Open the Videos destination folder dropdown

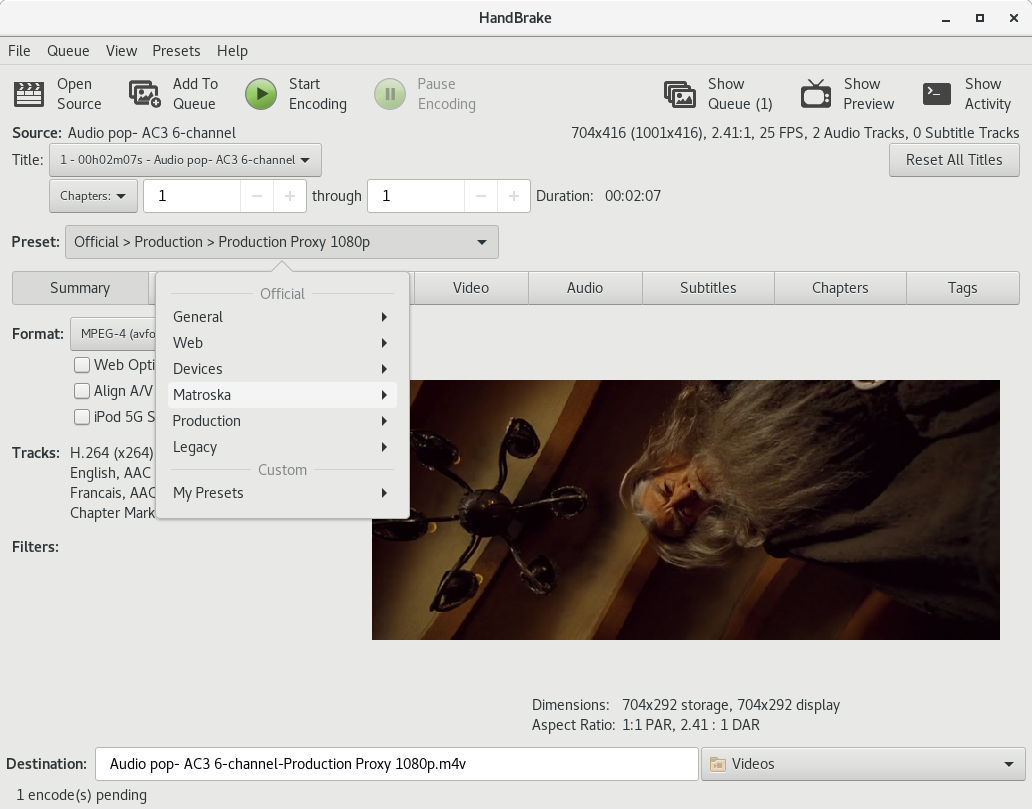(x=863, y=764)
